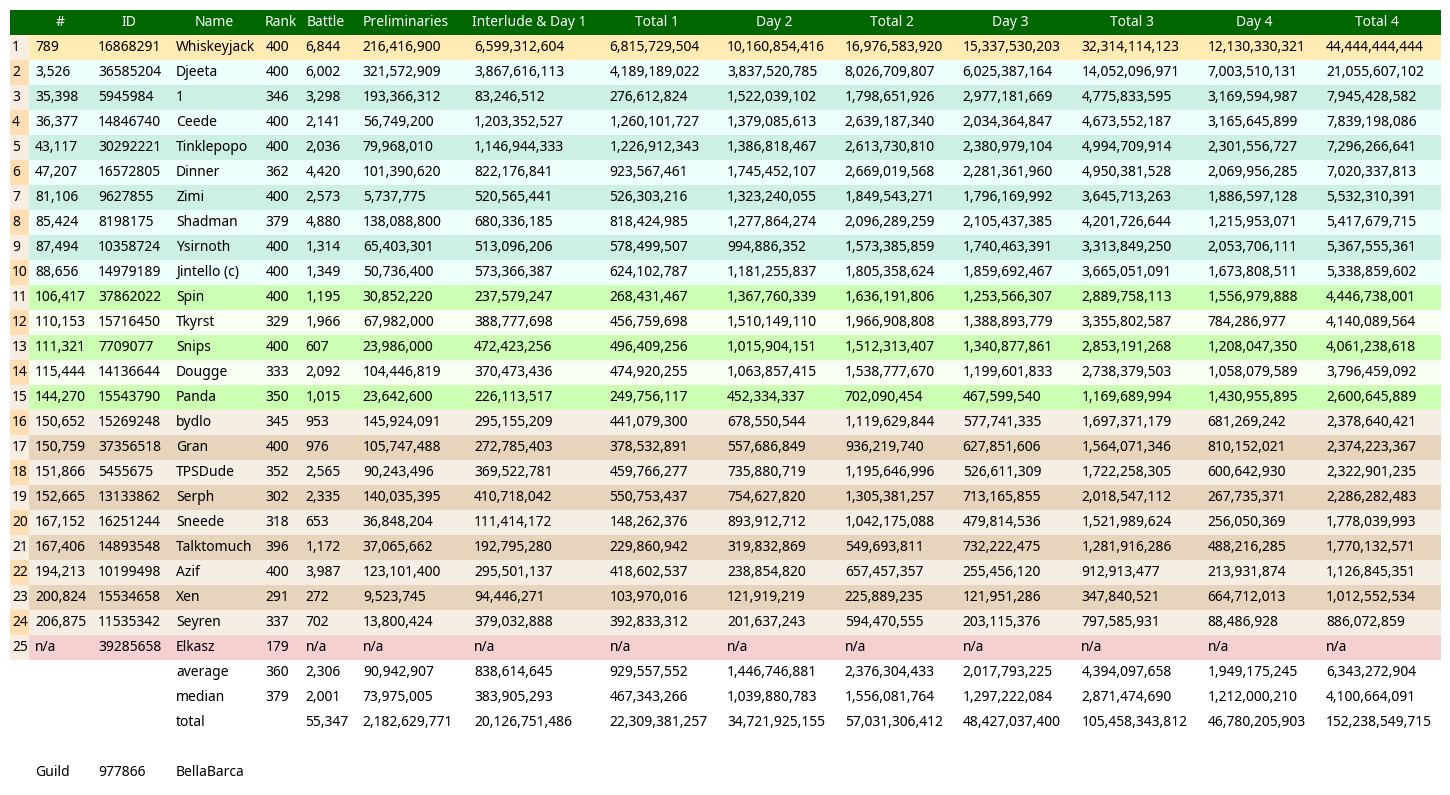
Task: Select the average Total 4 value "6,343,272,904"
Action: coord(1371,671)
